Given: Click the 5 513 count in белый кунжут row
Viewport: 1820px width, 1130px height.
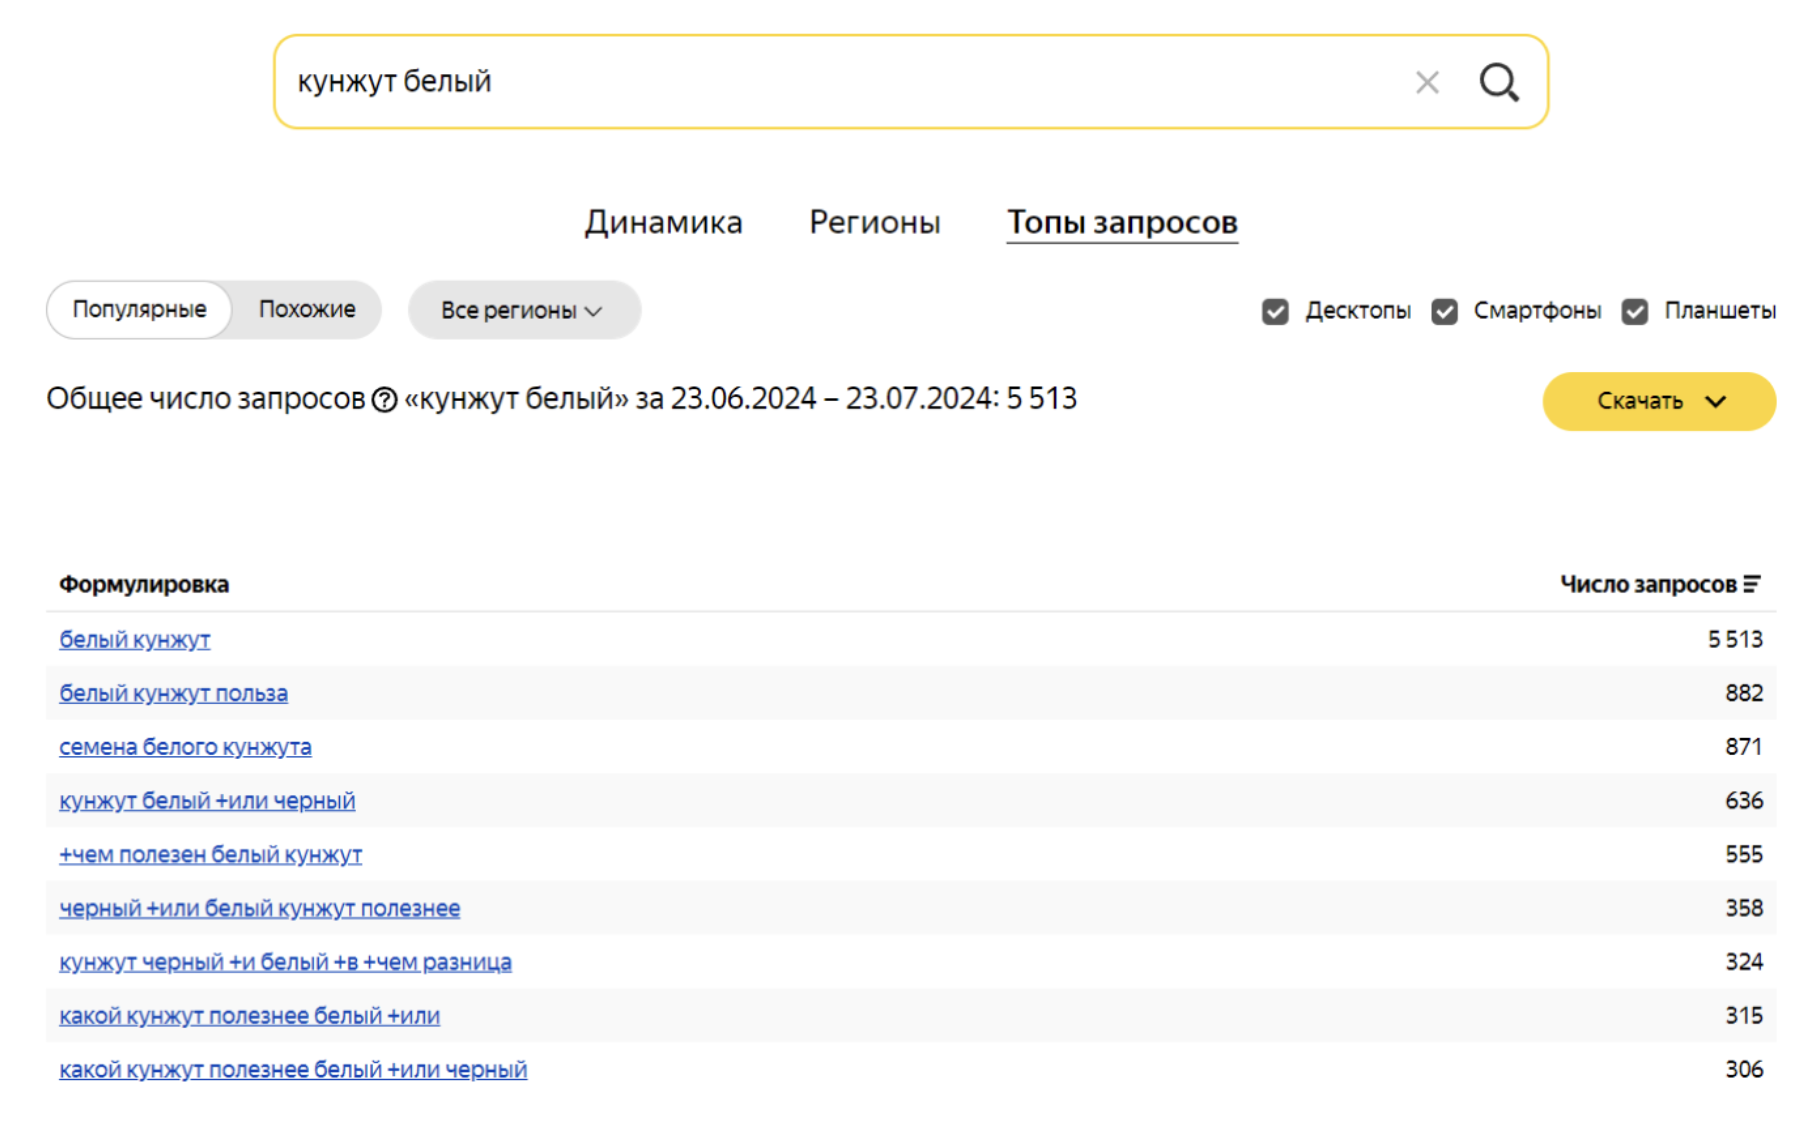Looking at the screenshot, I should [1735, 639].
